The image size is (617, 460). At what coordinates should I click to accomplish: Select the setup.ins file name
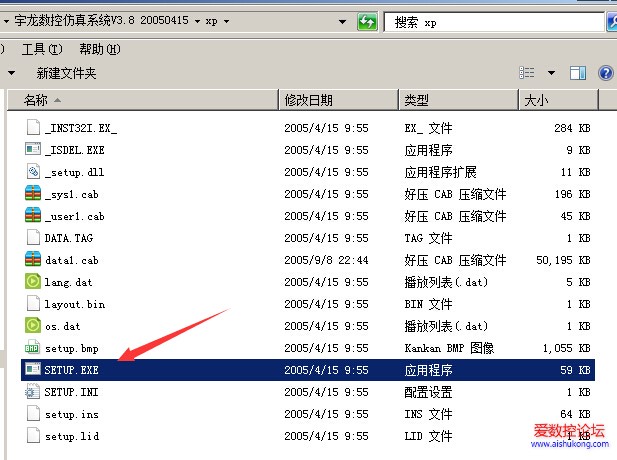pos(72,414)
